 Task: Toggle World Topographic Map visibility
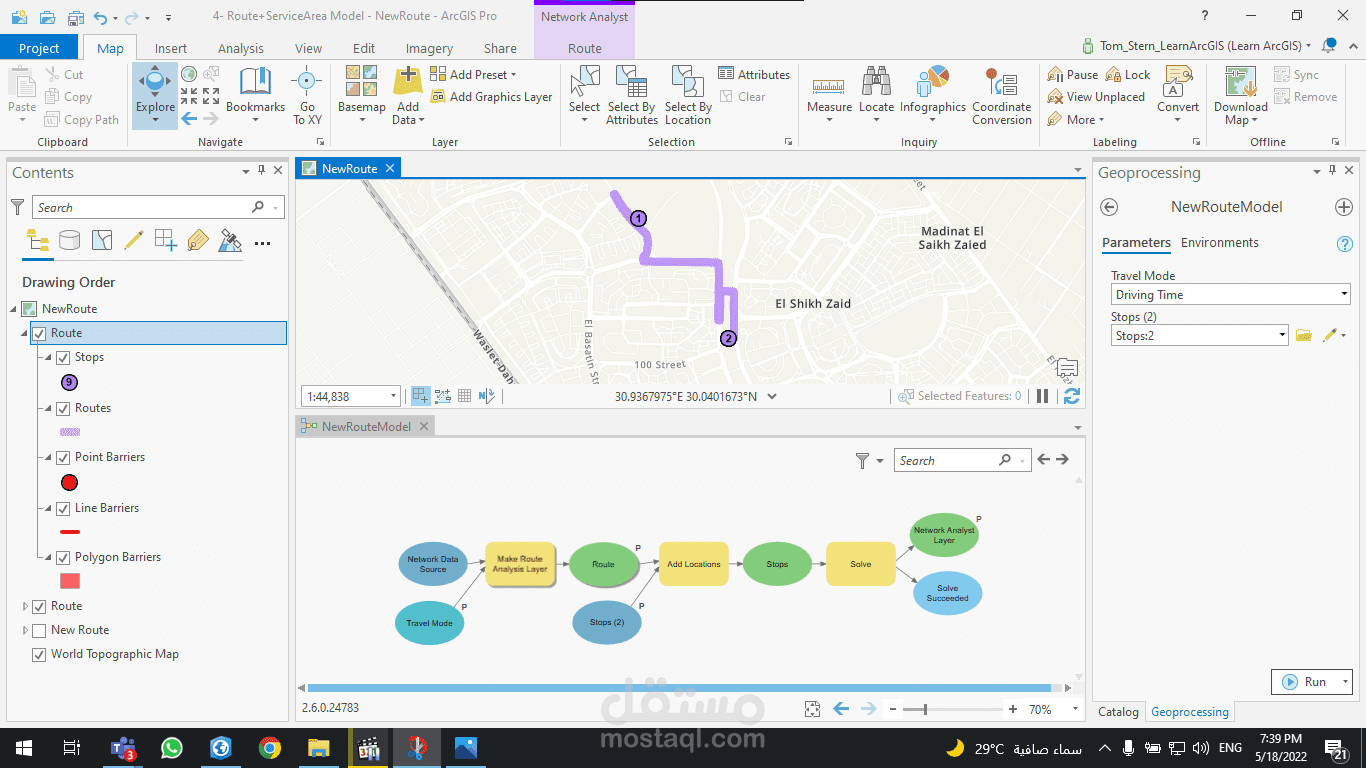pyautogui.click(x=39, y=654)
